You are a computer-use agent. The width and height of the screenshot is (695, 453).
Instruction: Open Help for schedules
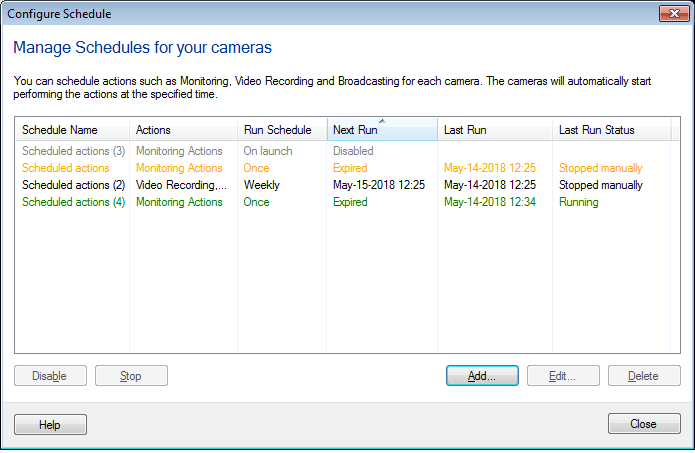click(x=50, y=424)
